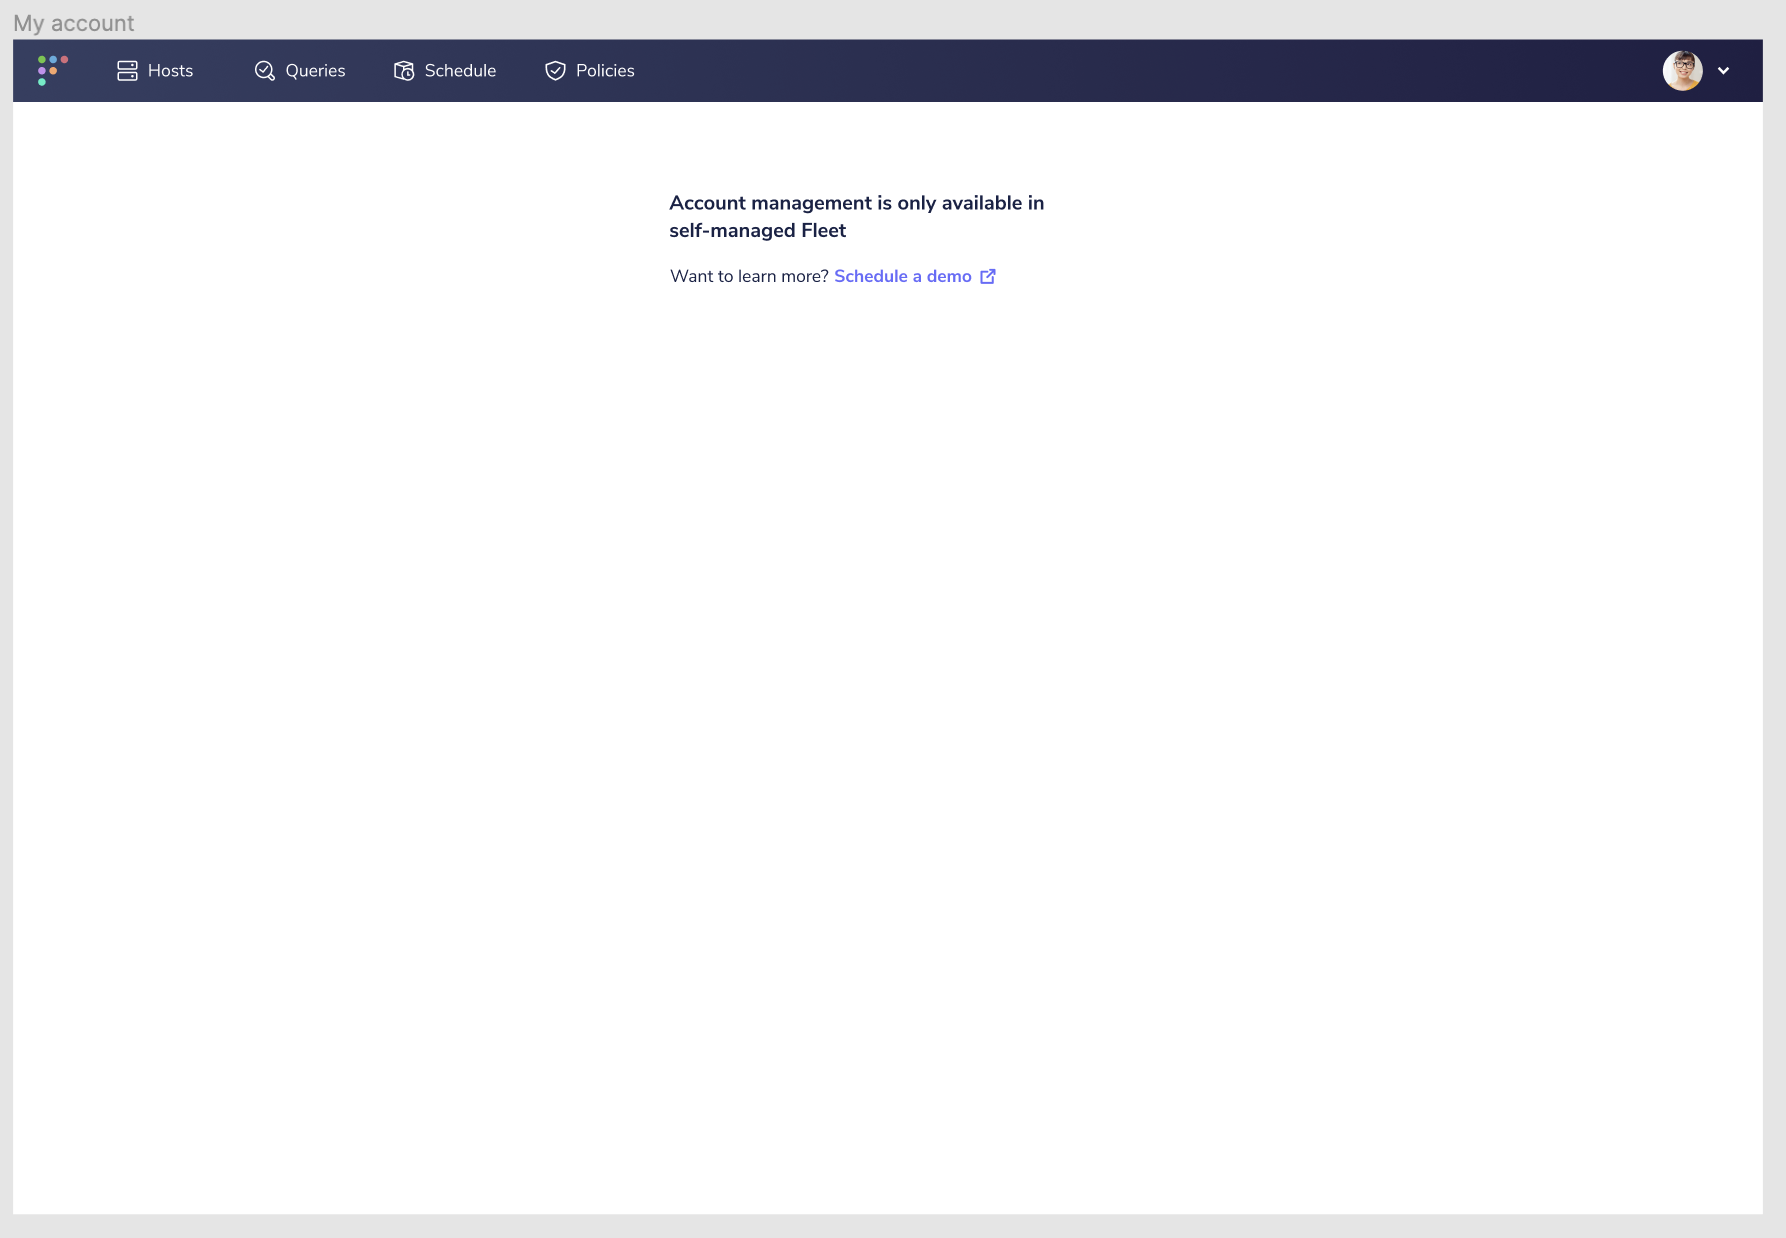
Task: Click the 'My account' frame title
Action: click(74, 23)
